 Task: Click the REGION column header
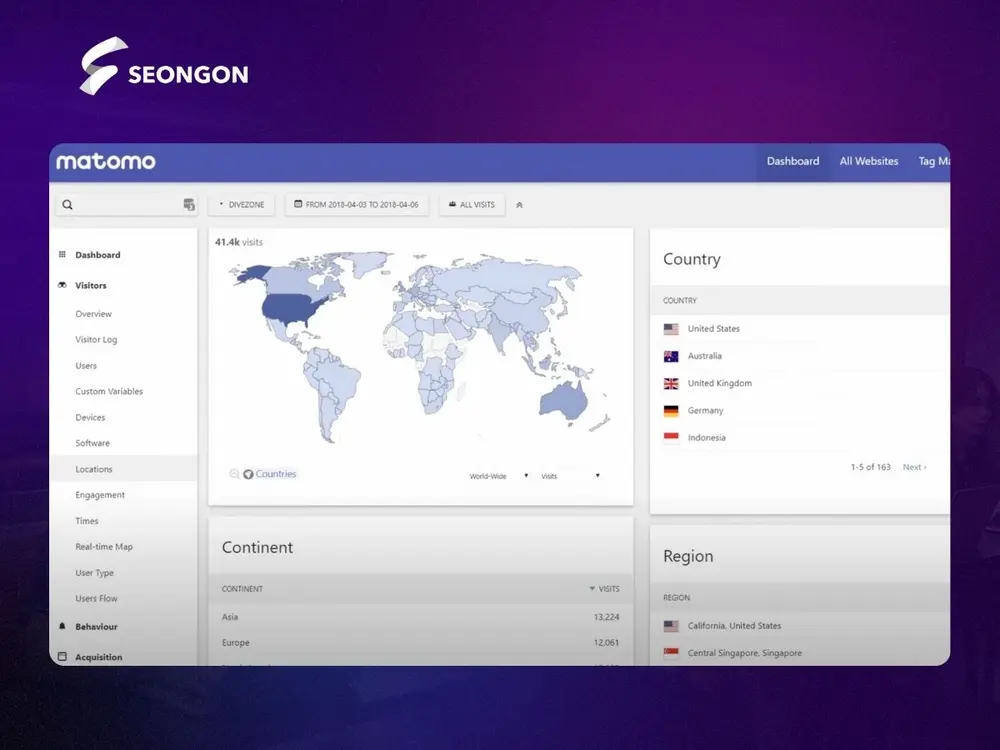(677, 598)
